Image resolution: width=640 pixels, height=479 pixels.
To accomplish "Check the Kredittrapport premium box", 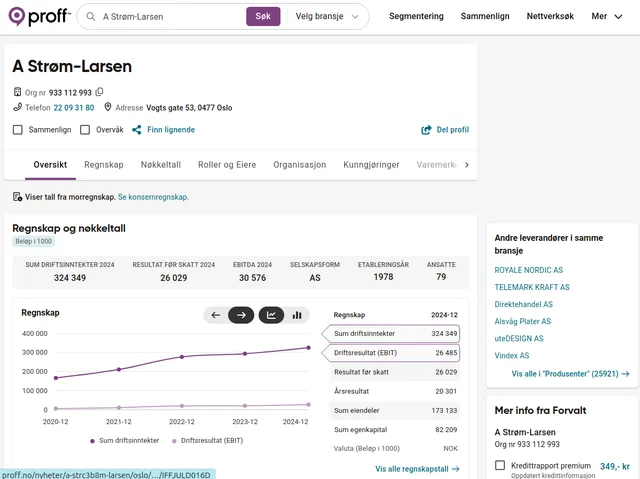I will (501, 466).
